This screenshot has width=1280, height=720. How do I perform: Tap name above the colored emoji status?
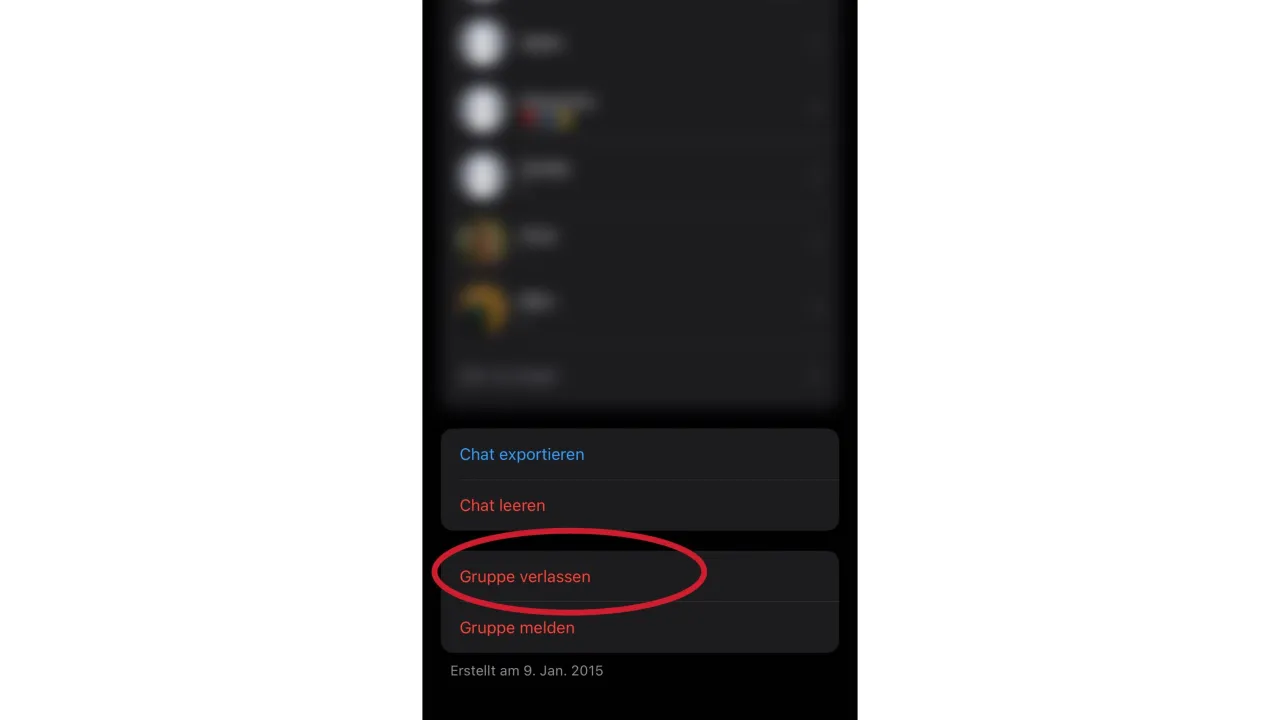coord(557,100)
